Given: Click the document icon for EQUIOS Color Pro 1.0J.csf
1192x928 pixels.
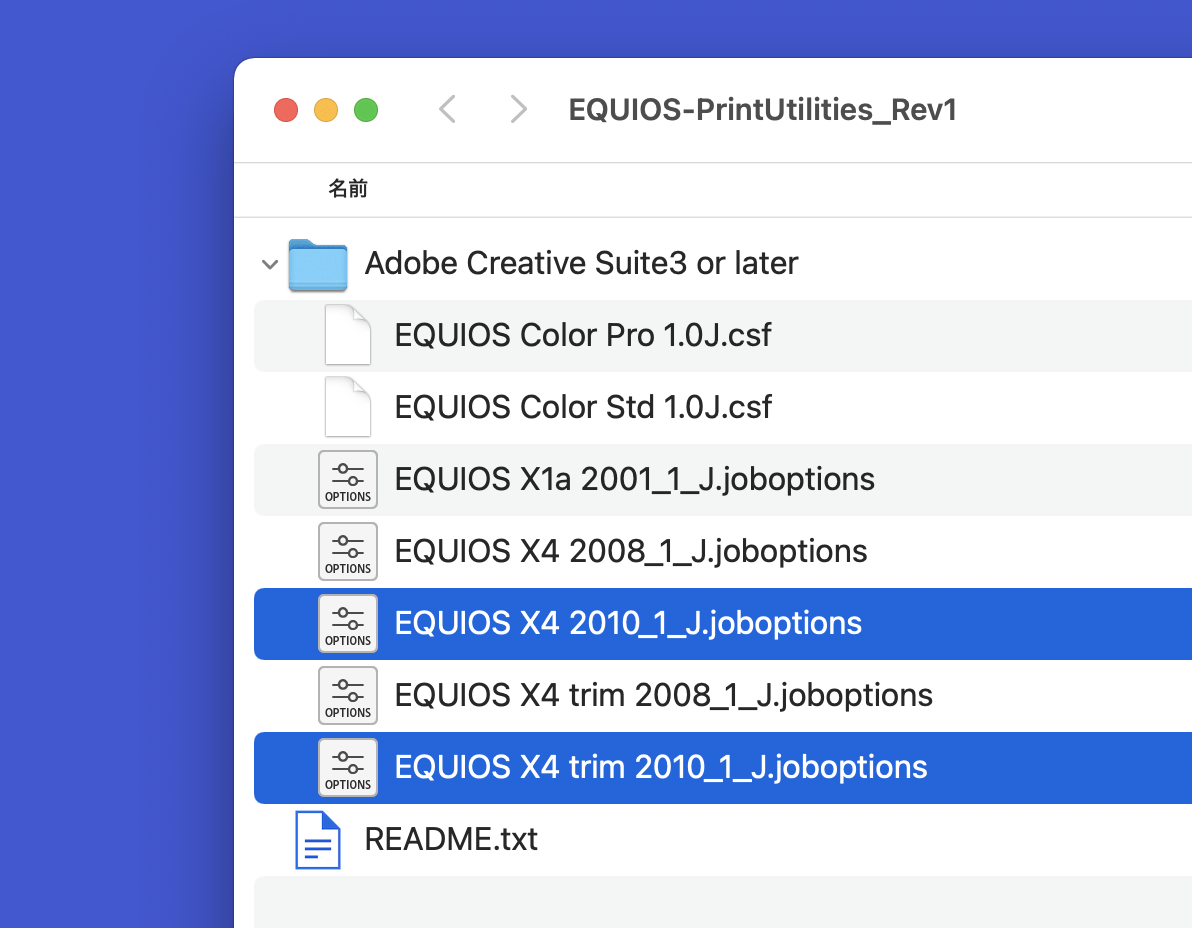Looking at the screenshot, I should 348,335.
